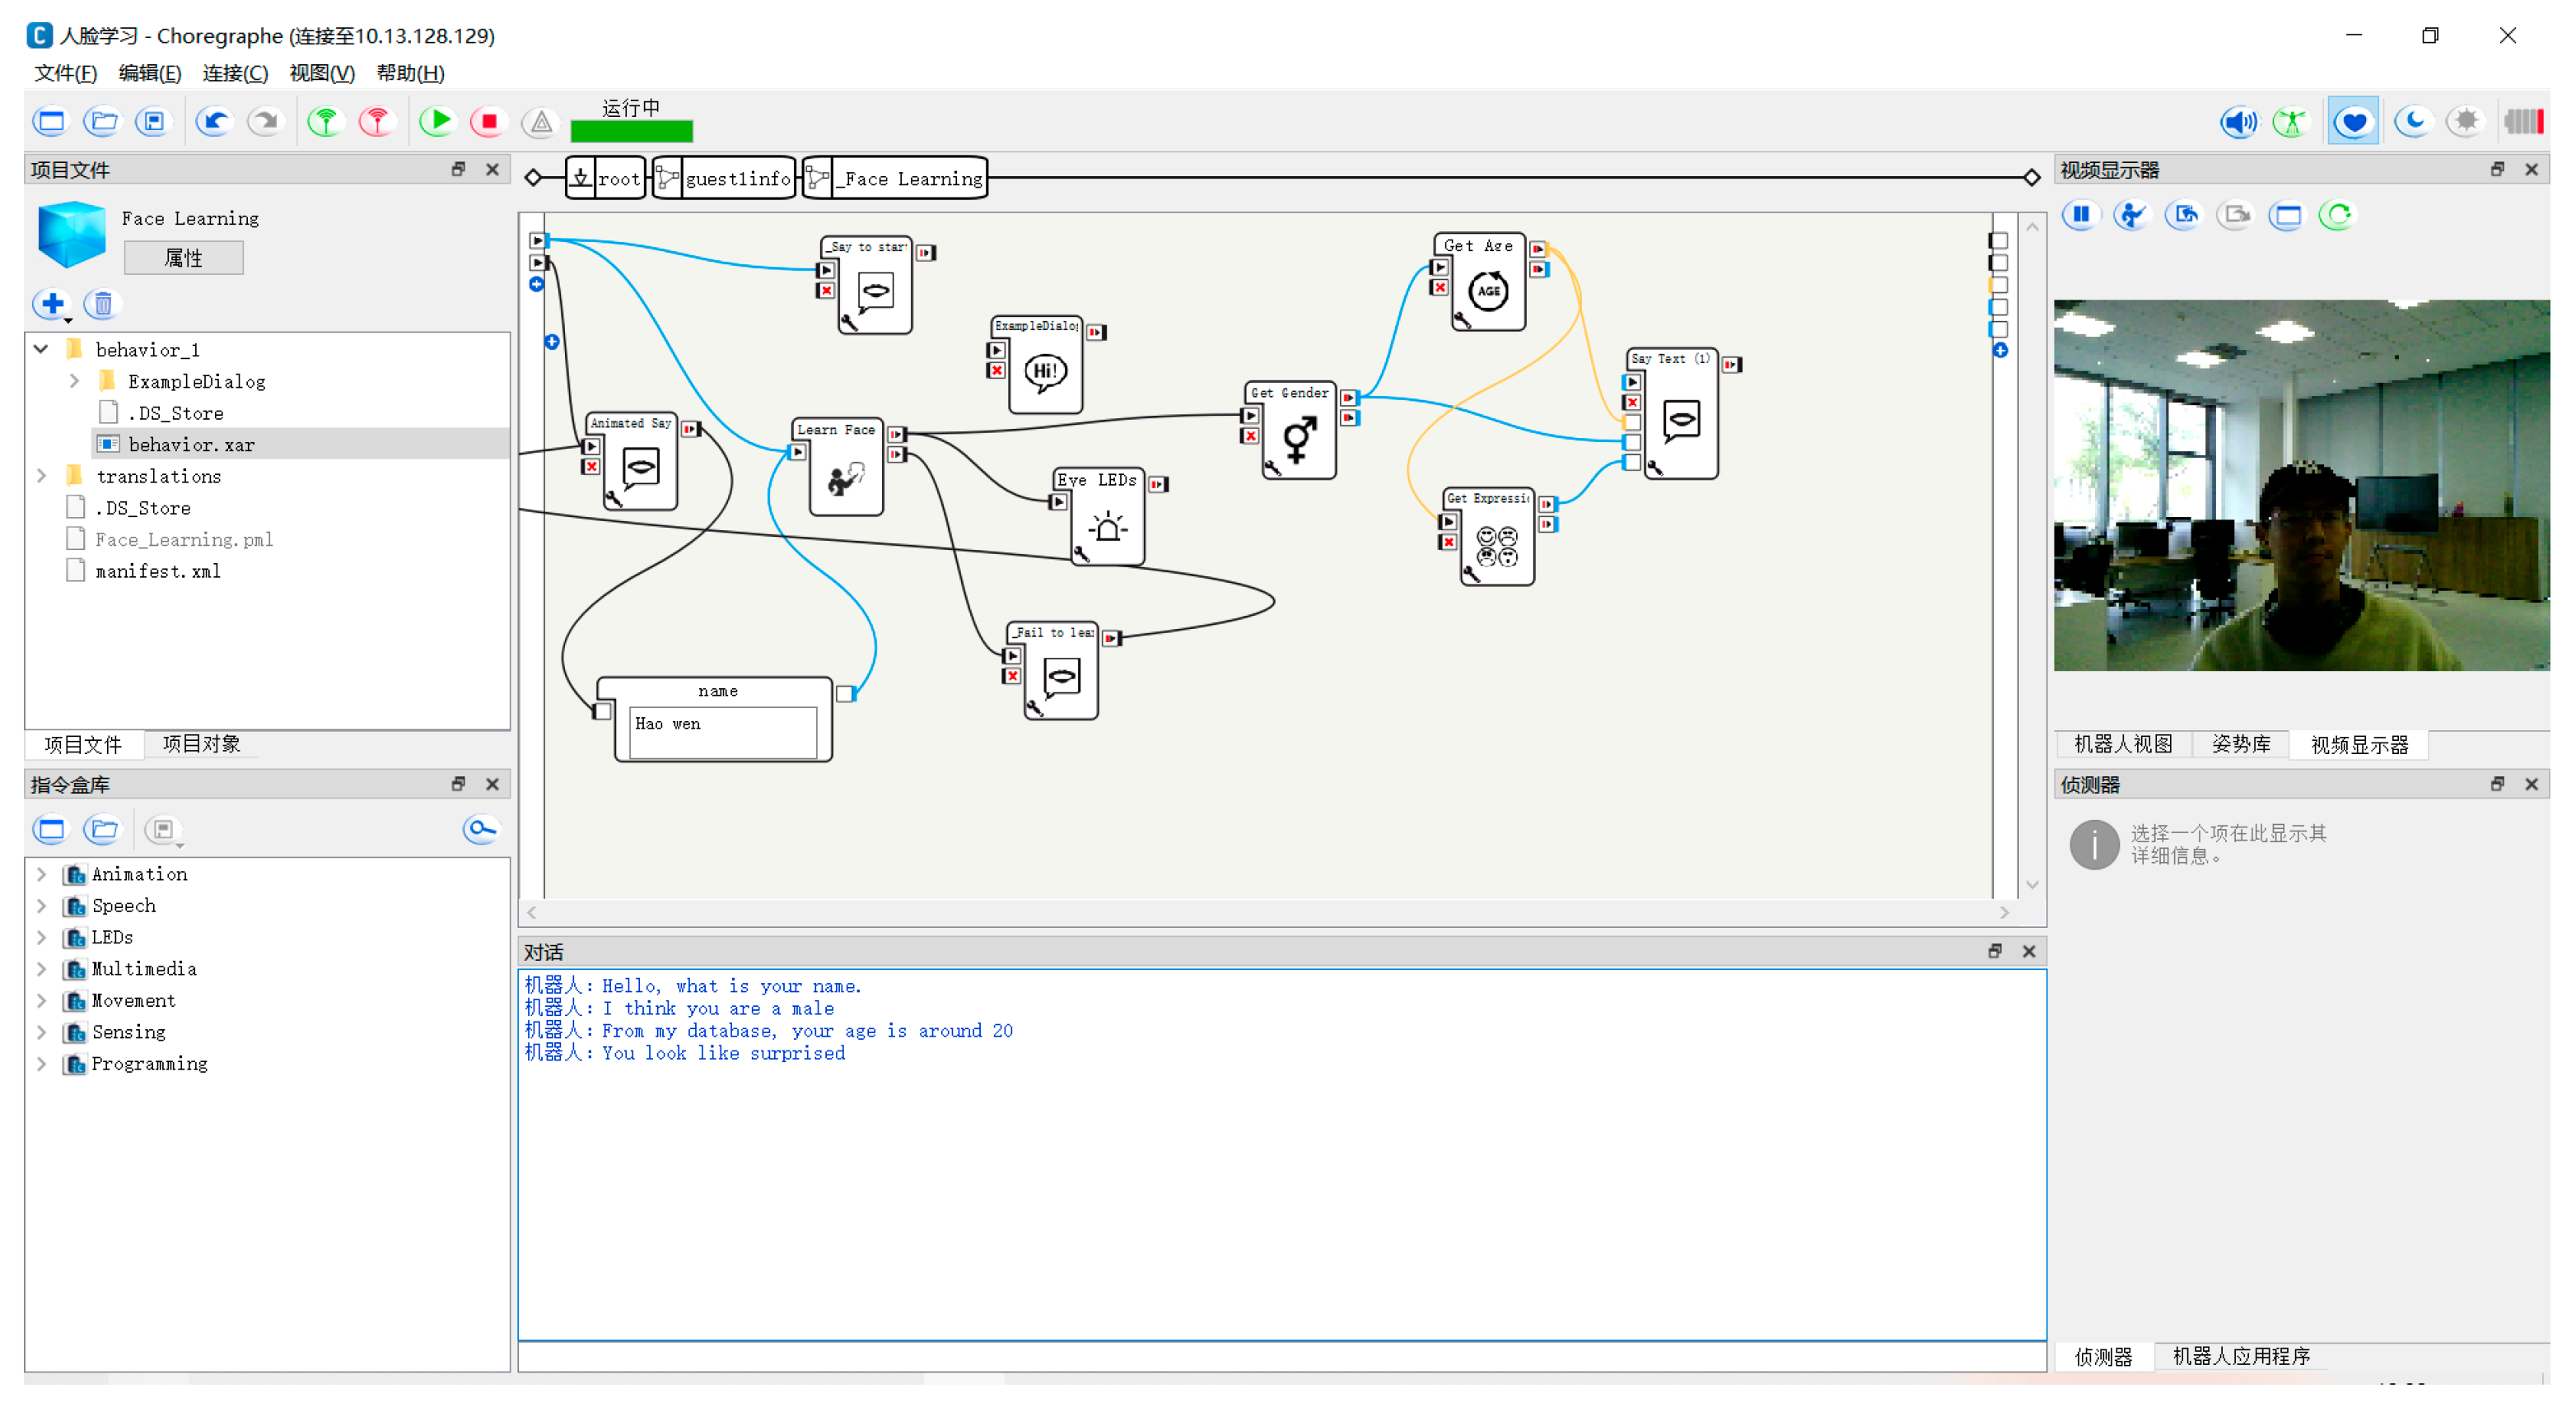
Task: Click the search icon in box library
Action: (481, 829)
